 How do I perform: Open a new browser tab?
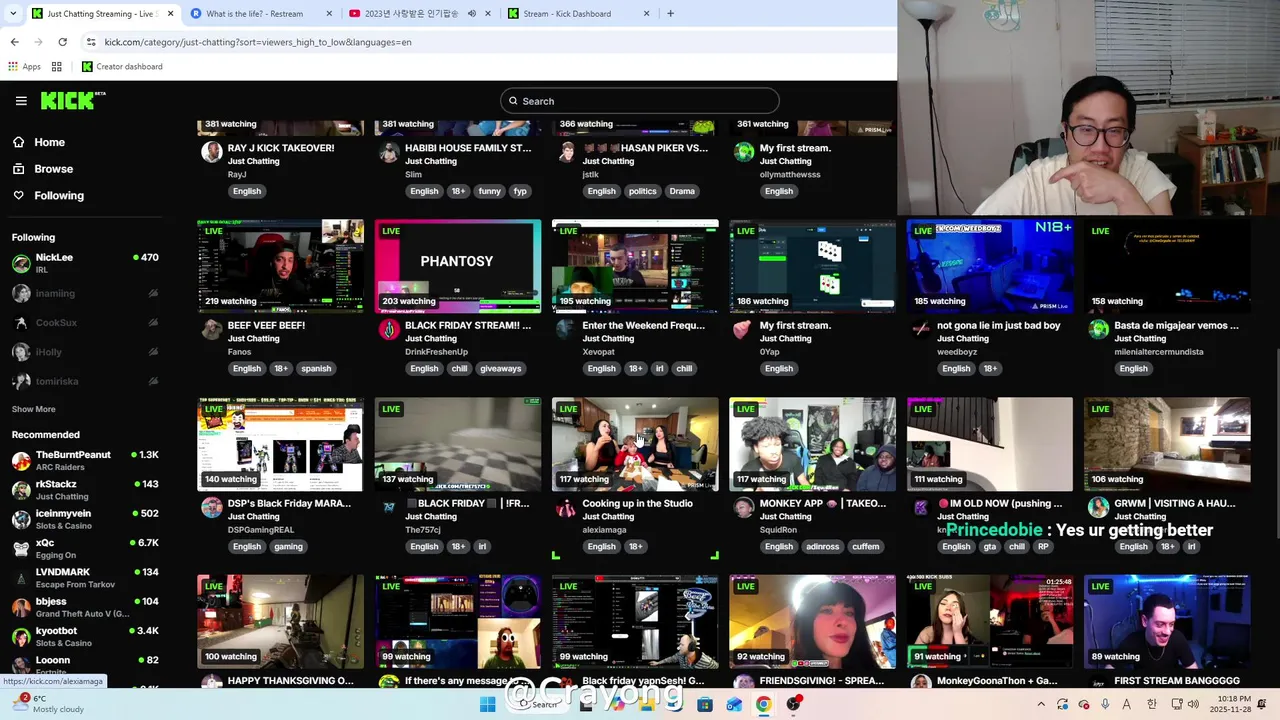click(x=670, y=14)
